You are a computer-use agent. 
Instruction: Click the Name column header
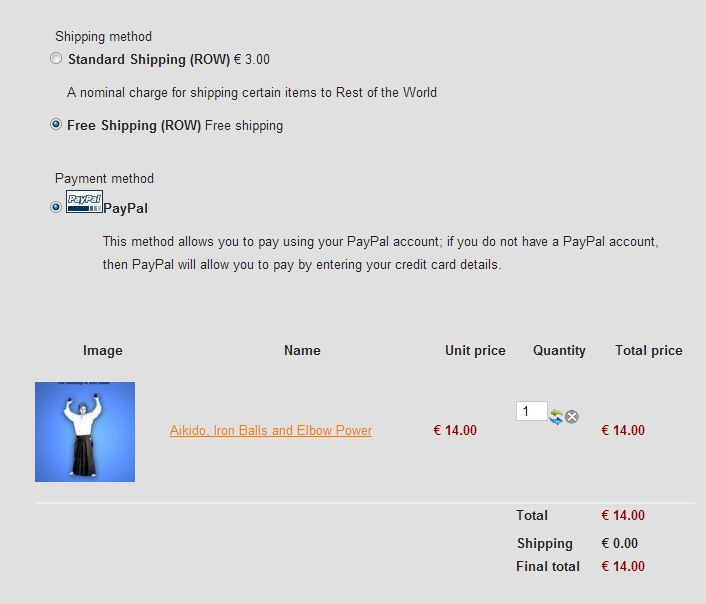pos(302,350)
